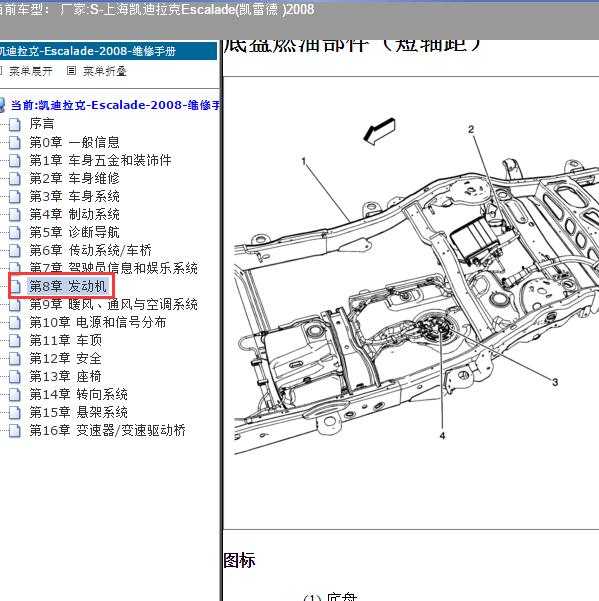Click the page icon beside 第5章 诊断导航

tap(15, 232)
